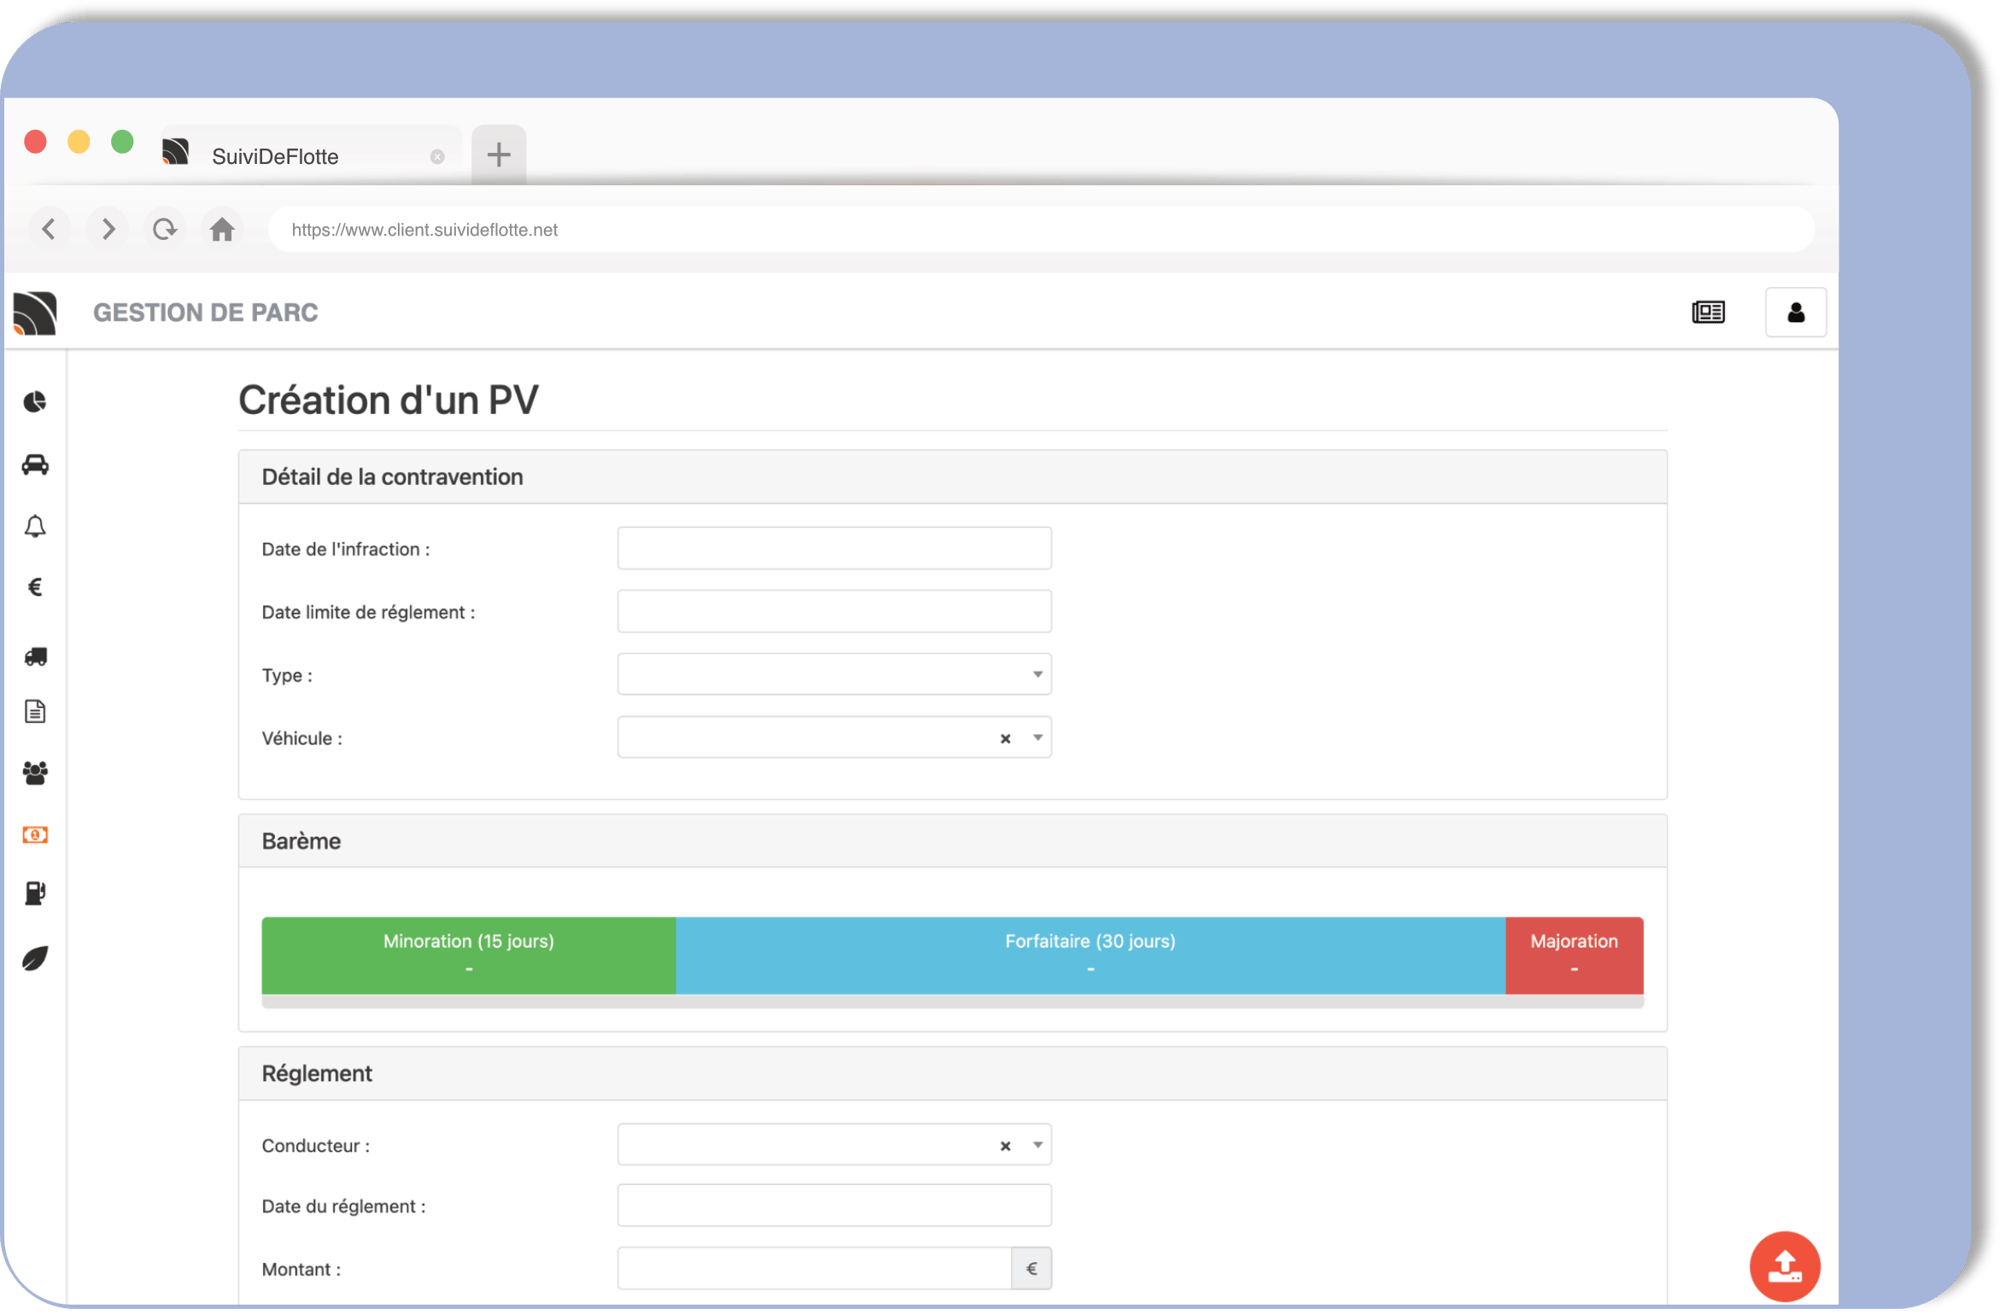
Task: Open a new browser tab with plus
Action: pos(499,154)
